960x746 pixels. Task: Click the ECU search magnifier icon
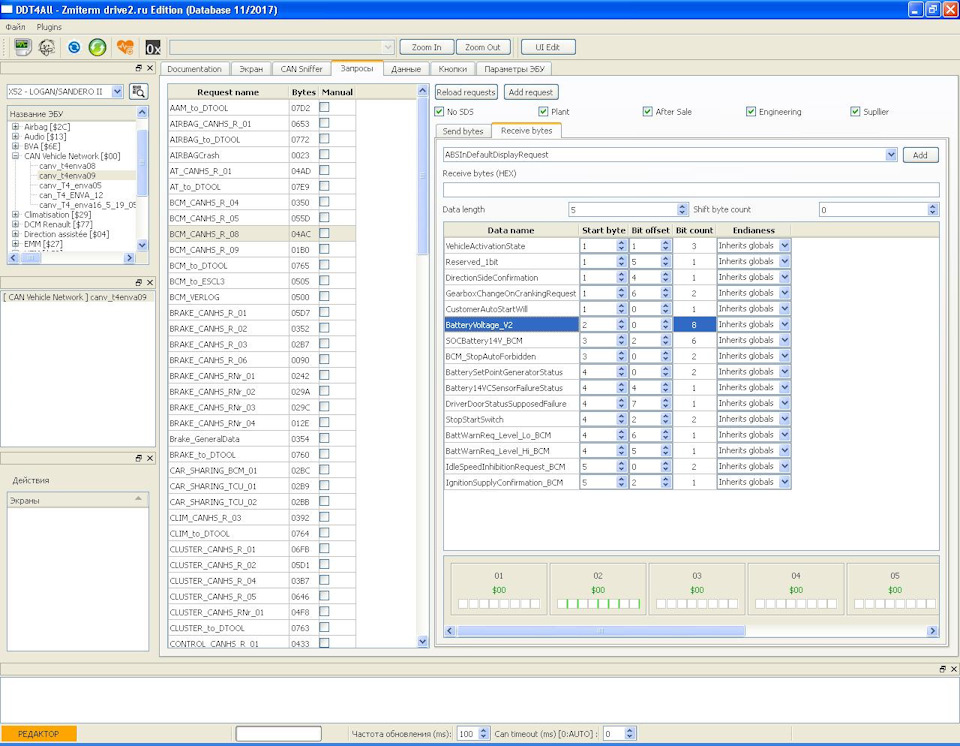click(x=139, y=91)
